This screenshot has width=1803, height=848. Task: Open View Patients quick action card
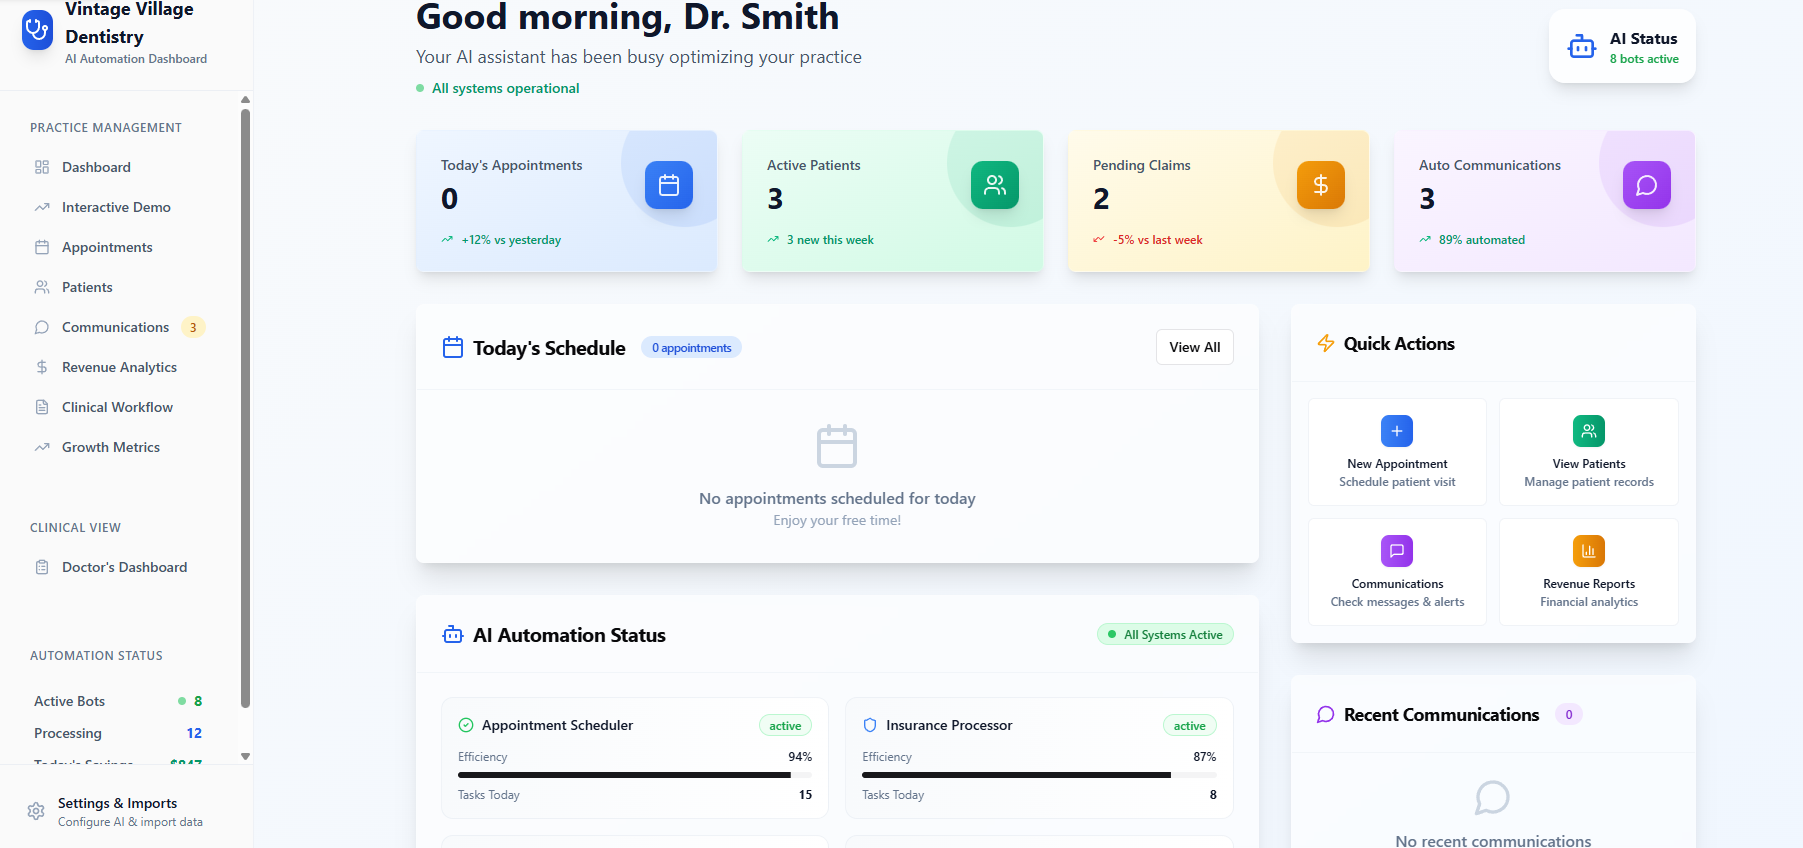(1588, 452)
